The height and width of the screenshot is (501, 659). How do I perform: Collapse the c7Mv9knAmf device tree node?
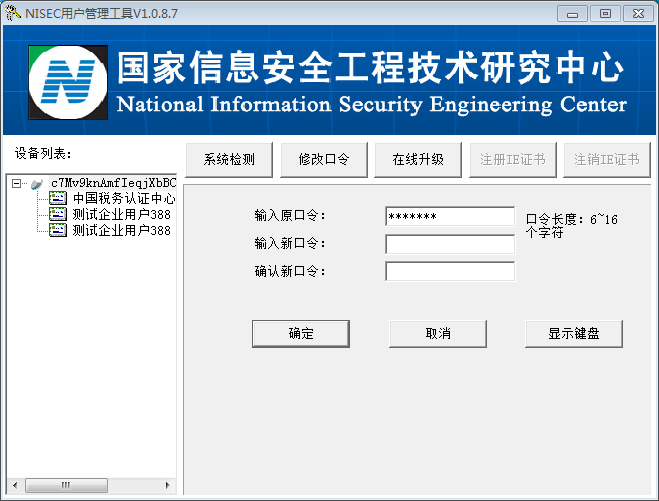17,184
